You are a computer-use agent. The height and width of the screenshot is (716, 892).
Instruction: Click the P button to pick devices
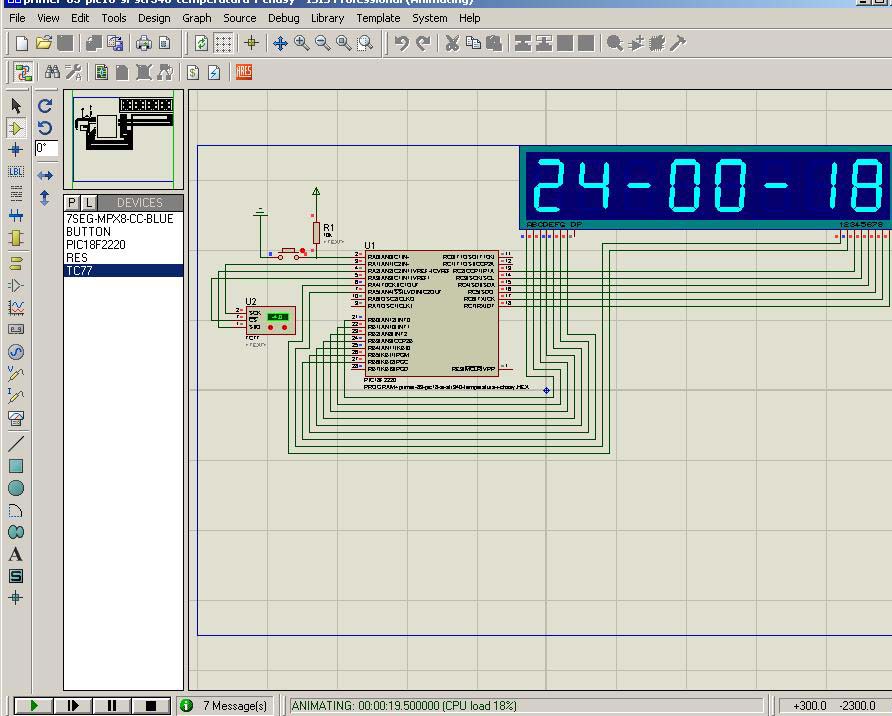[70, 202]
